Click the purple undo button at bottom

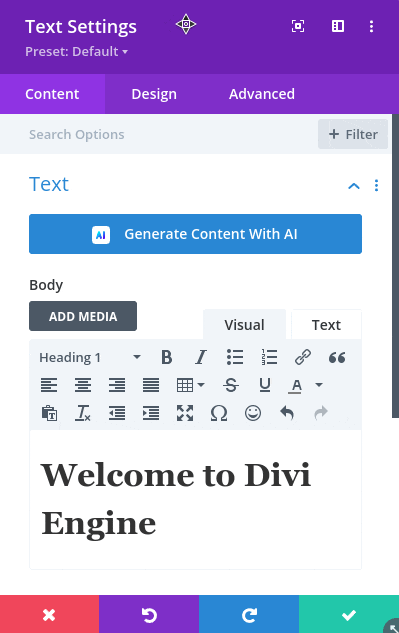[149, 614]
